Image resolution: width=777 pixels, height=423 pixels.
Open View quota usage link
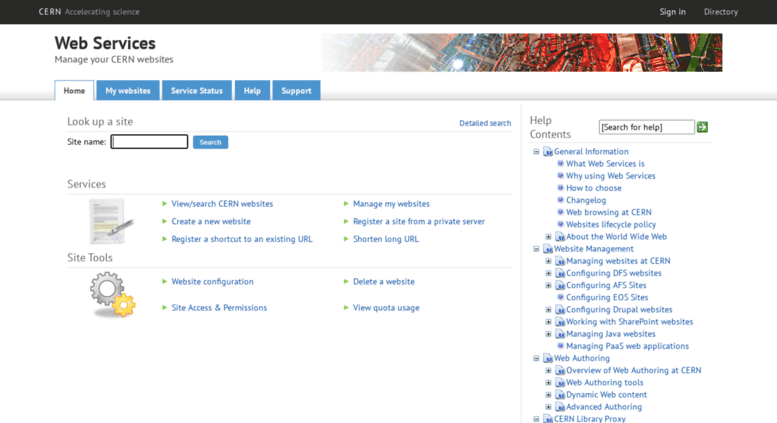[x=386, y=308]
